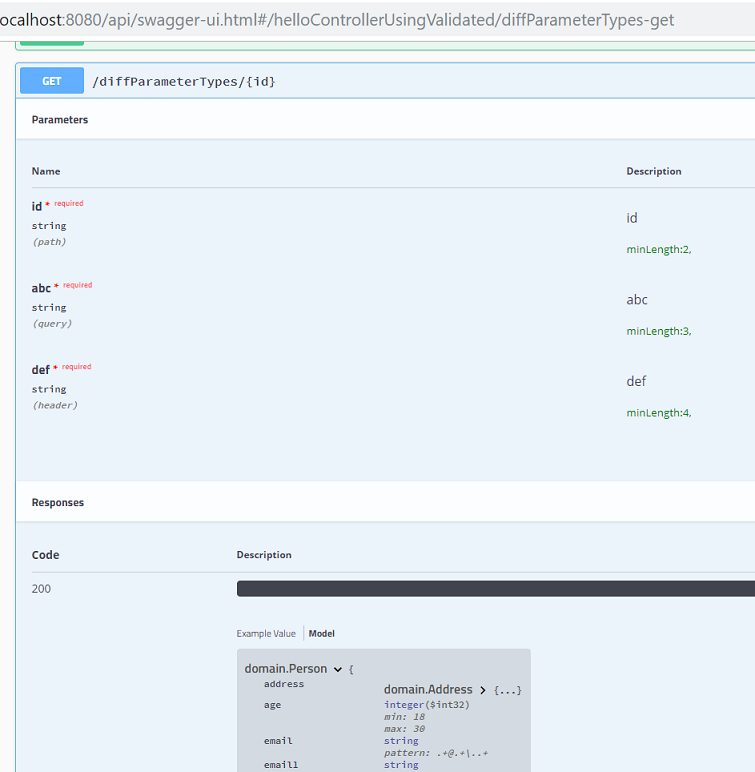Screen dimensions: 755x772
Task: Click the pattern: .+@.+\..+ text
Action: tap(436, 753)
